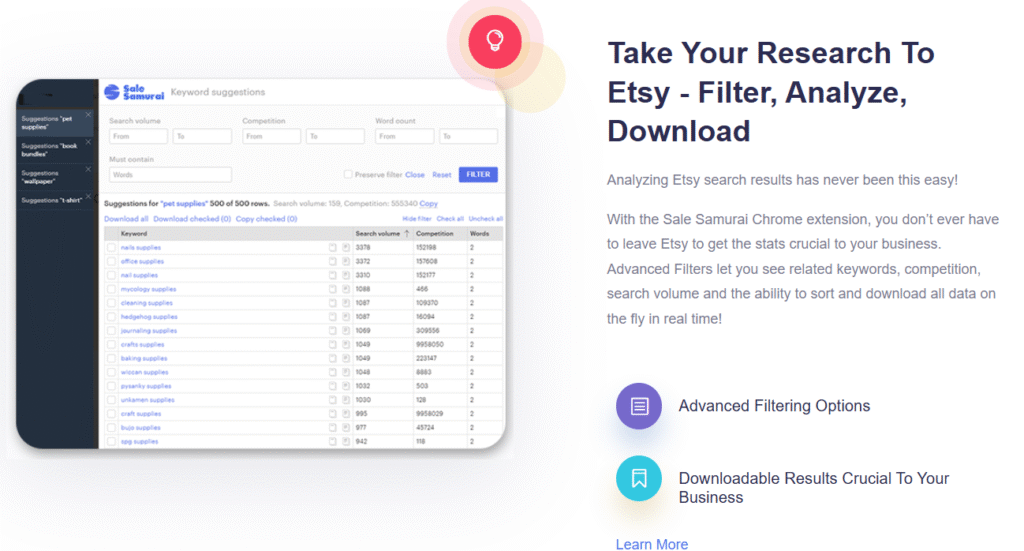
Task: Click Copy link beside Competition: 555340
Action: coord(428,204)
